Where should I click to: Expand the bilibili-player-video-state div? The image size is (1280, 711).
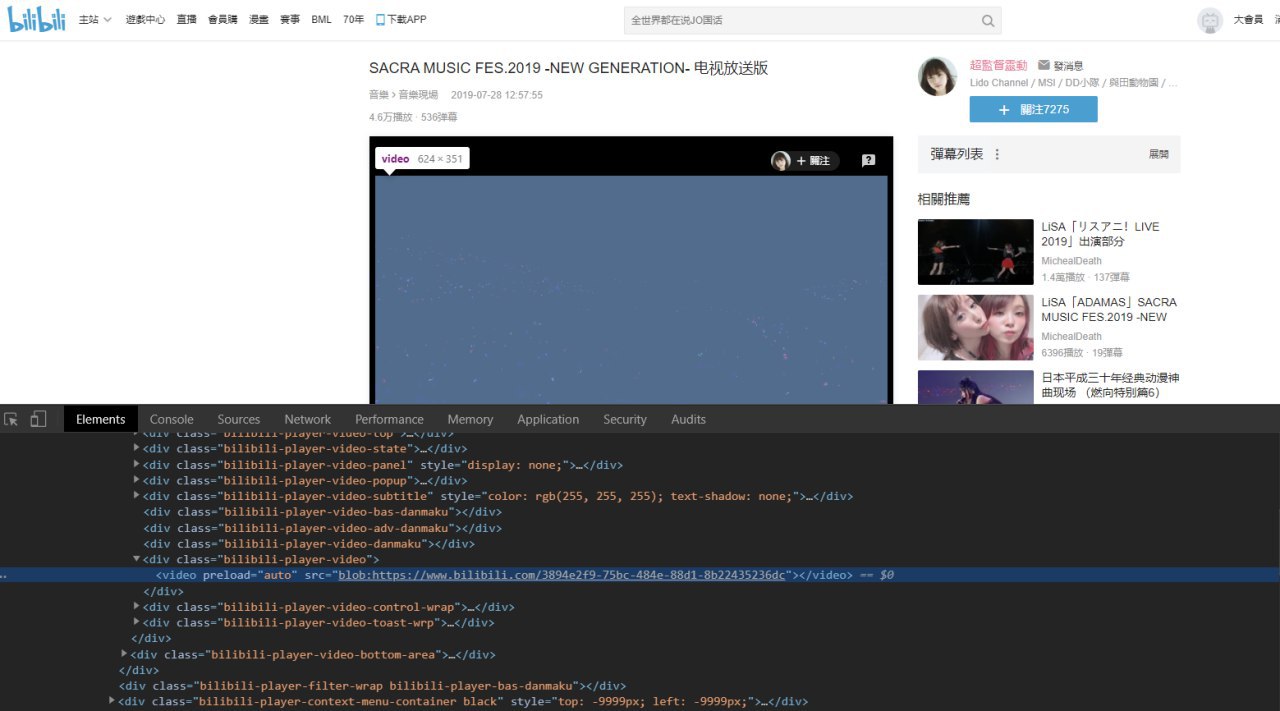click(x=137, y=448)
